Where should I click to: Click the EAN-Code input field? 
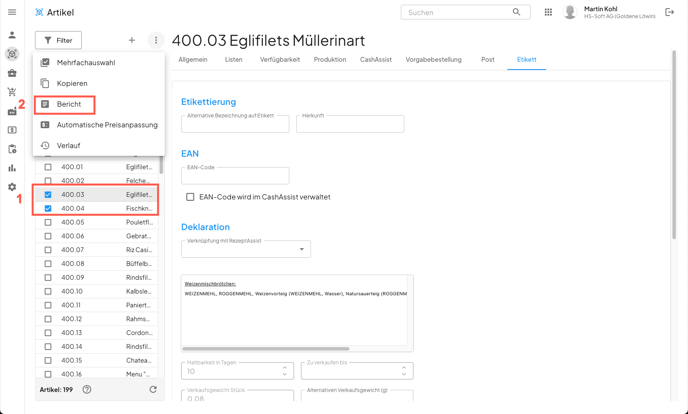click(x=235, y=176)
